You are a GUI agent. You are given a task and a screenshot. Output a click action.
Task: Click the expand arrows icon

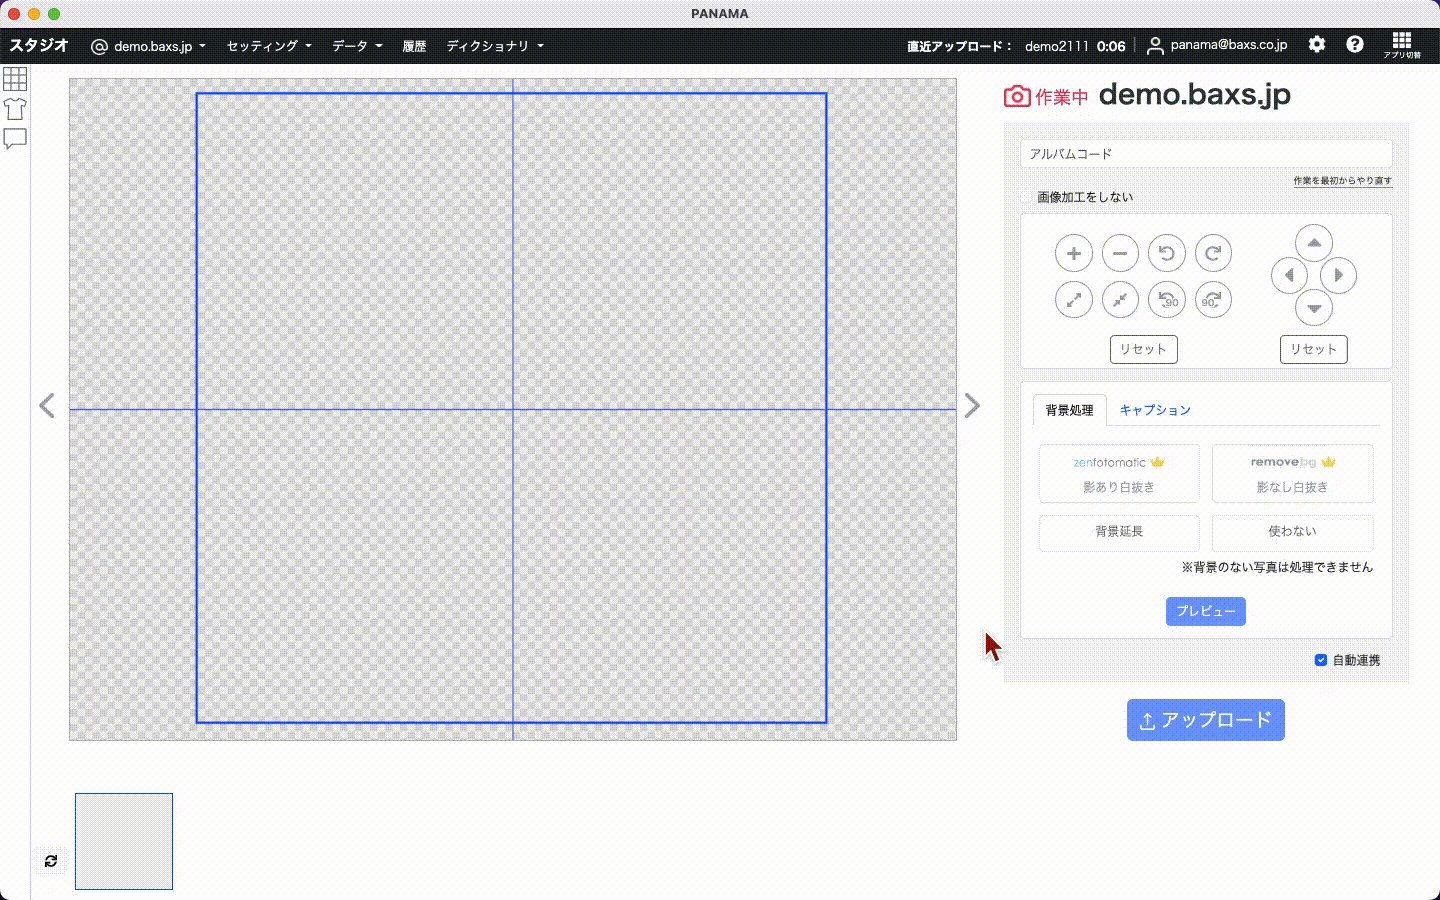[x=1073, y=300]
